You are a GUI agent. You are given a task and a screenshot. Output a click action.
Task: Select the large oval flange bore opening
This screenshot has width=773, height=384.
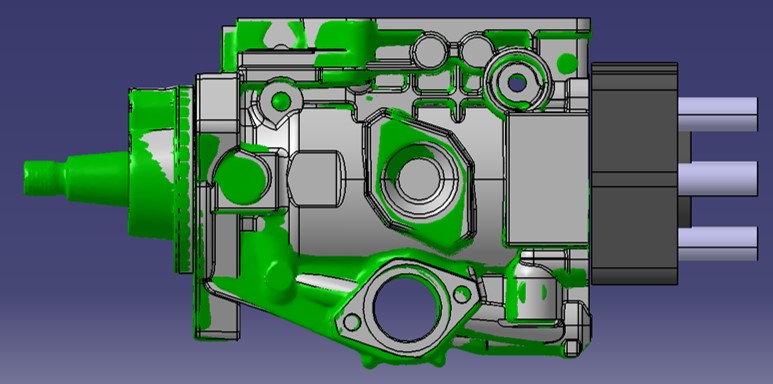407,308
